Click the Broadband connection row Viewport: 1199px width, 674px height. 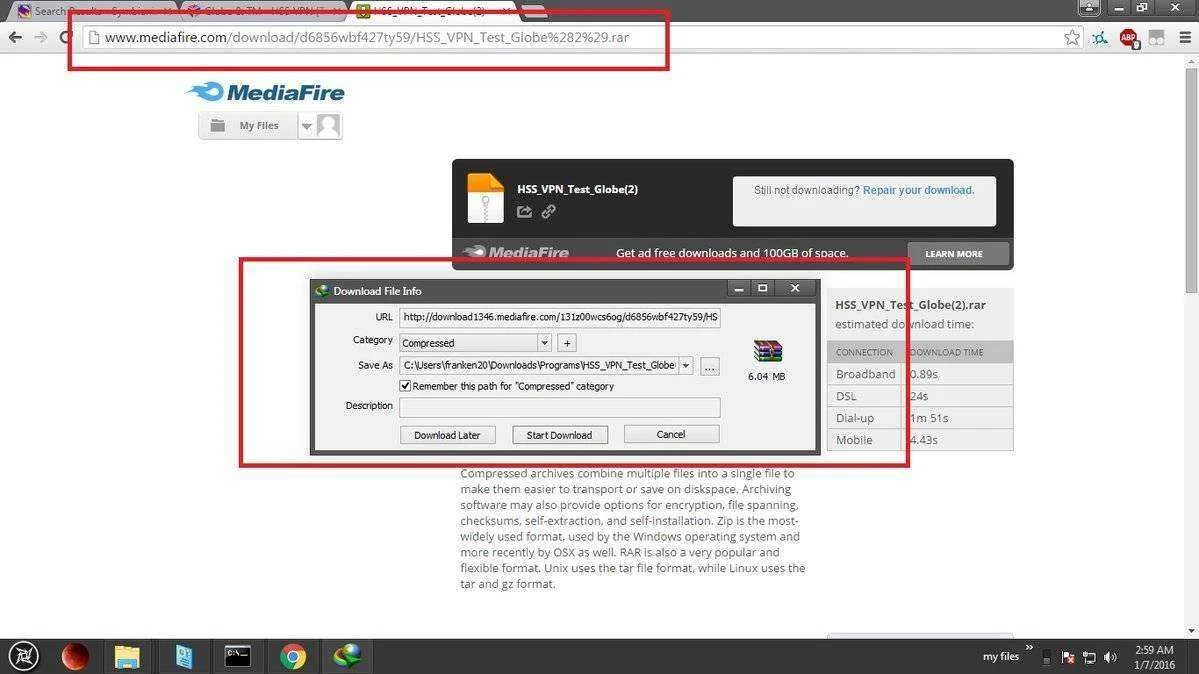pyautogui.click(x=920, y=374)
